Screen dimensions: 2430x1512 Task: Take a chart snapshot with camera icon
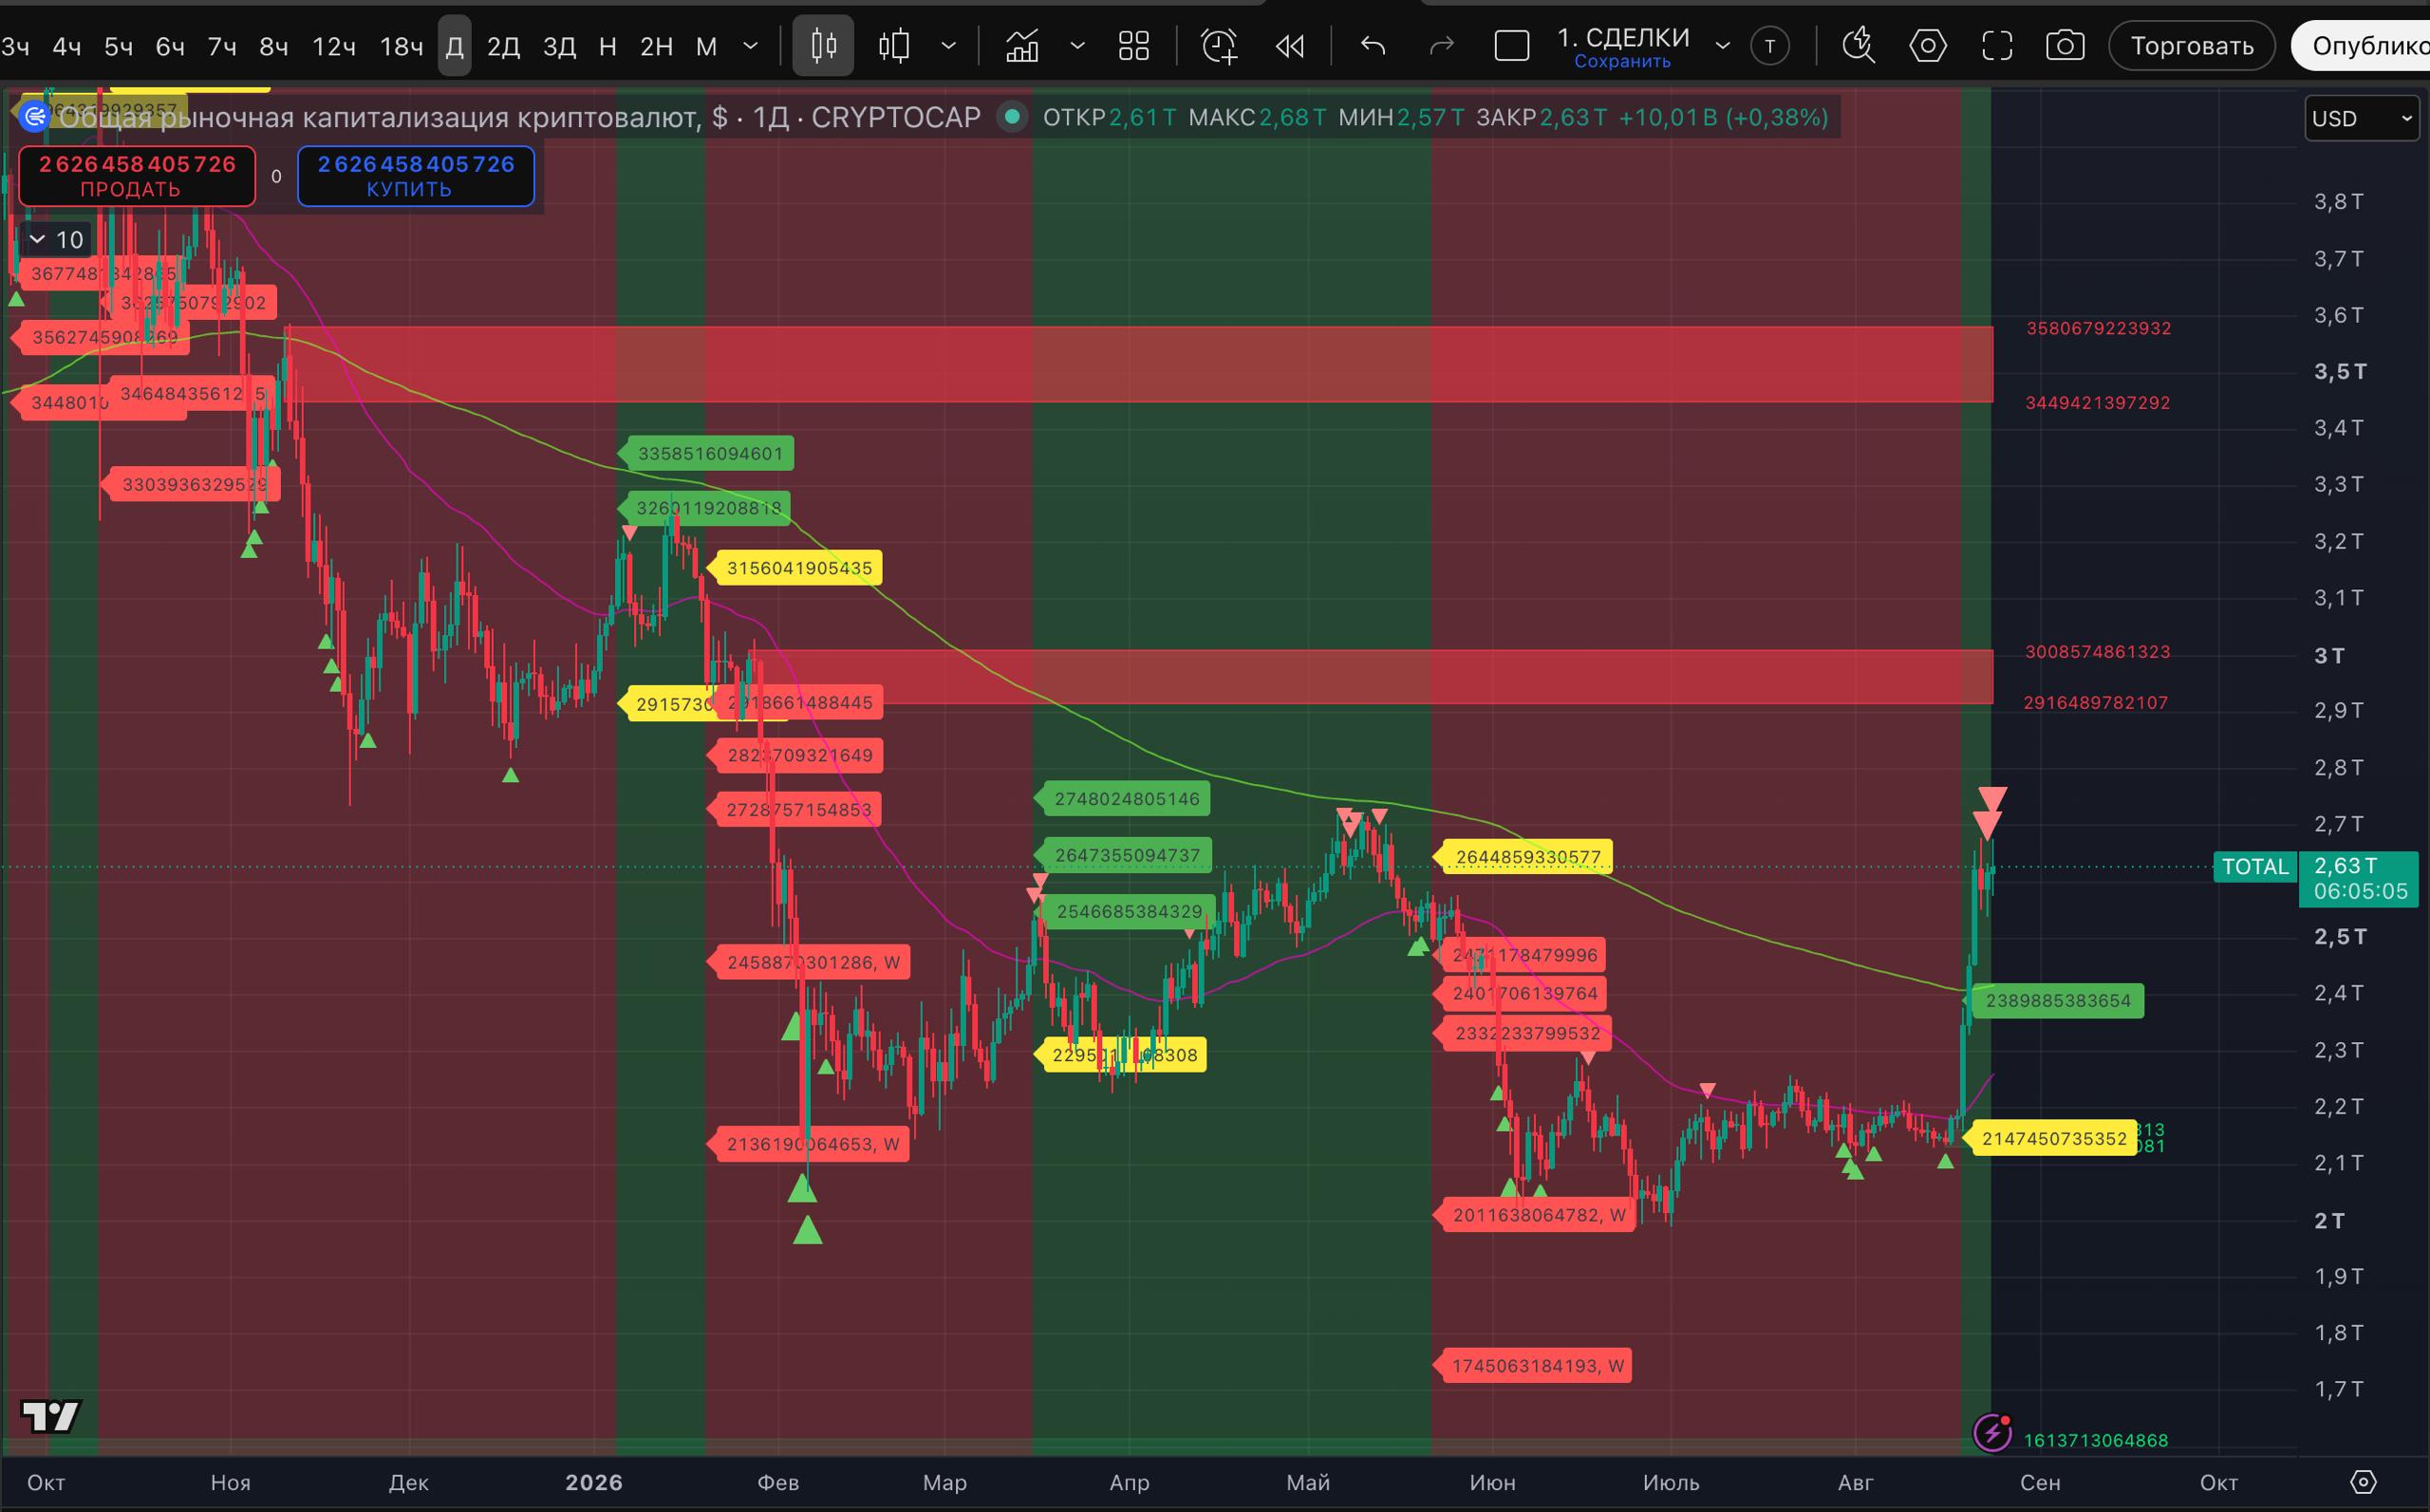tap(2065, 46)
